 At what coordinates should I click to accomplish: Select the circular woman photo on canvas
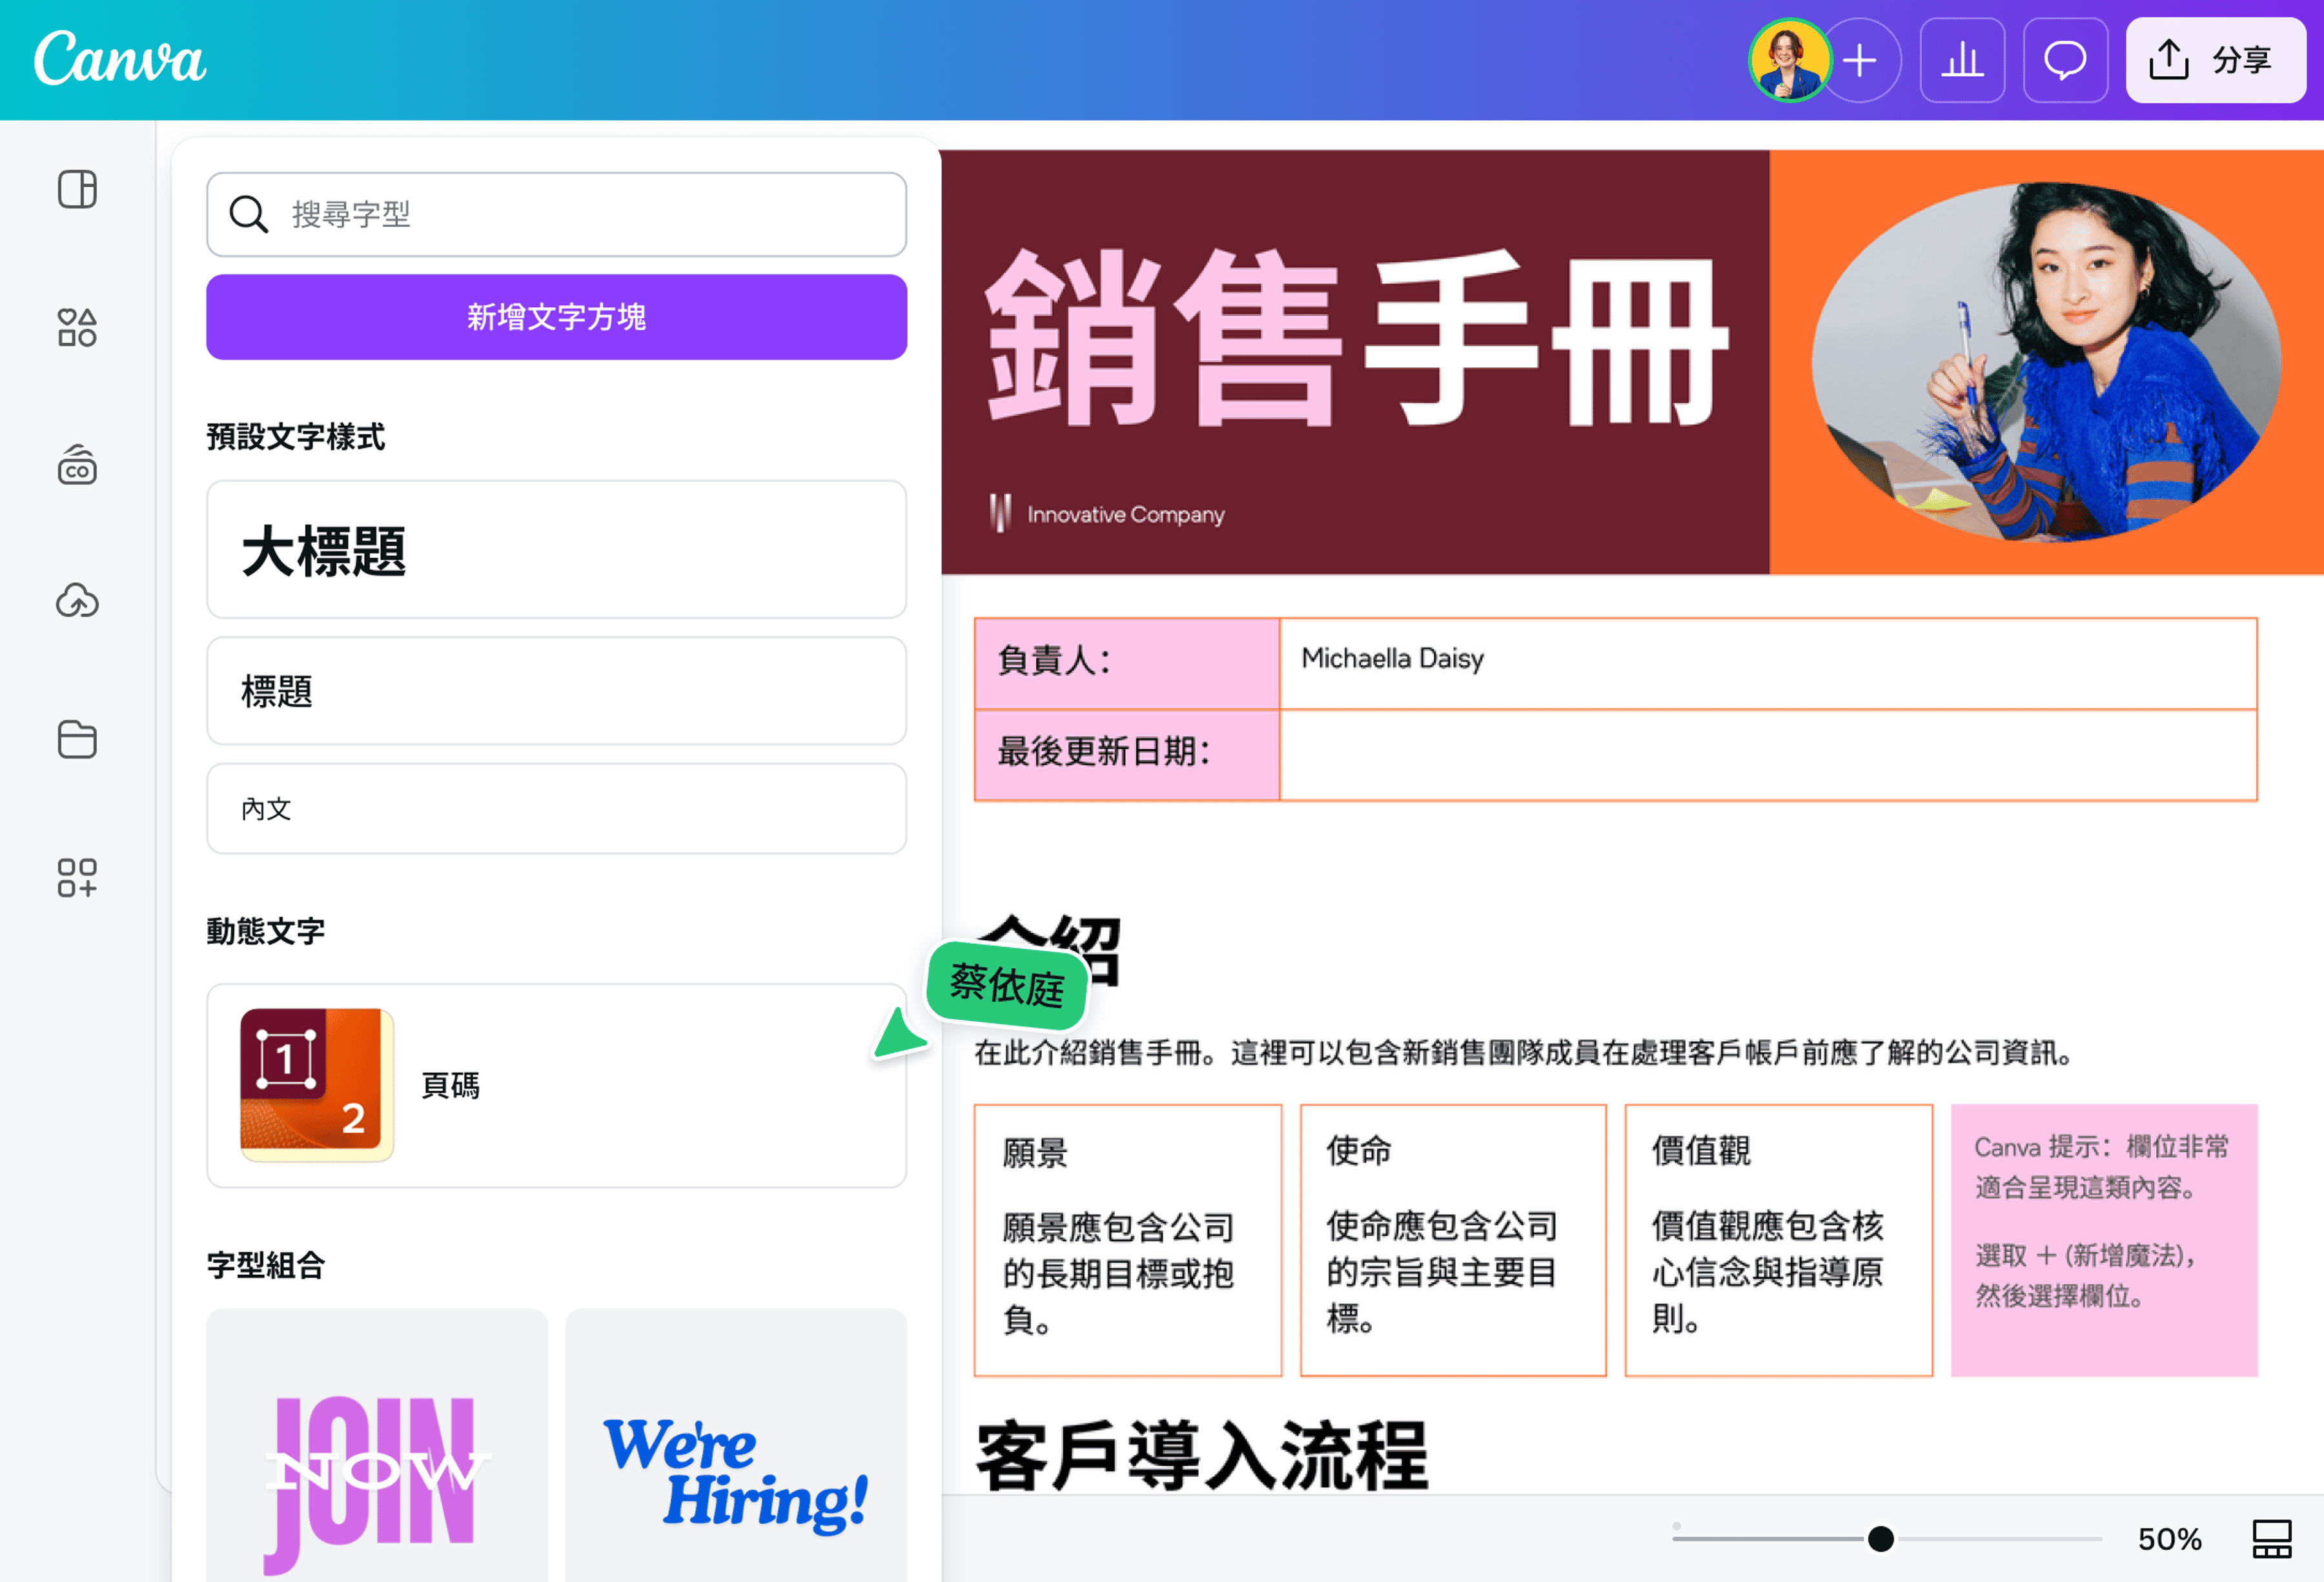[2046, 362]
